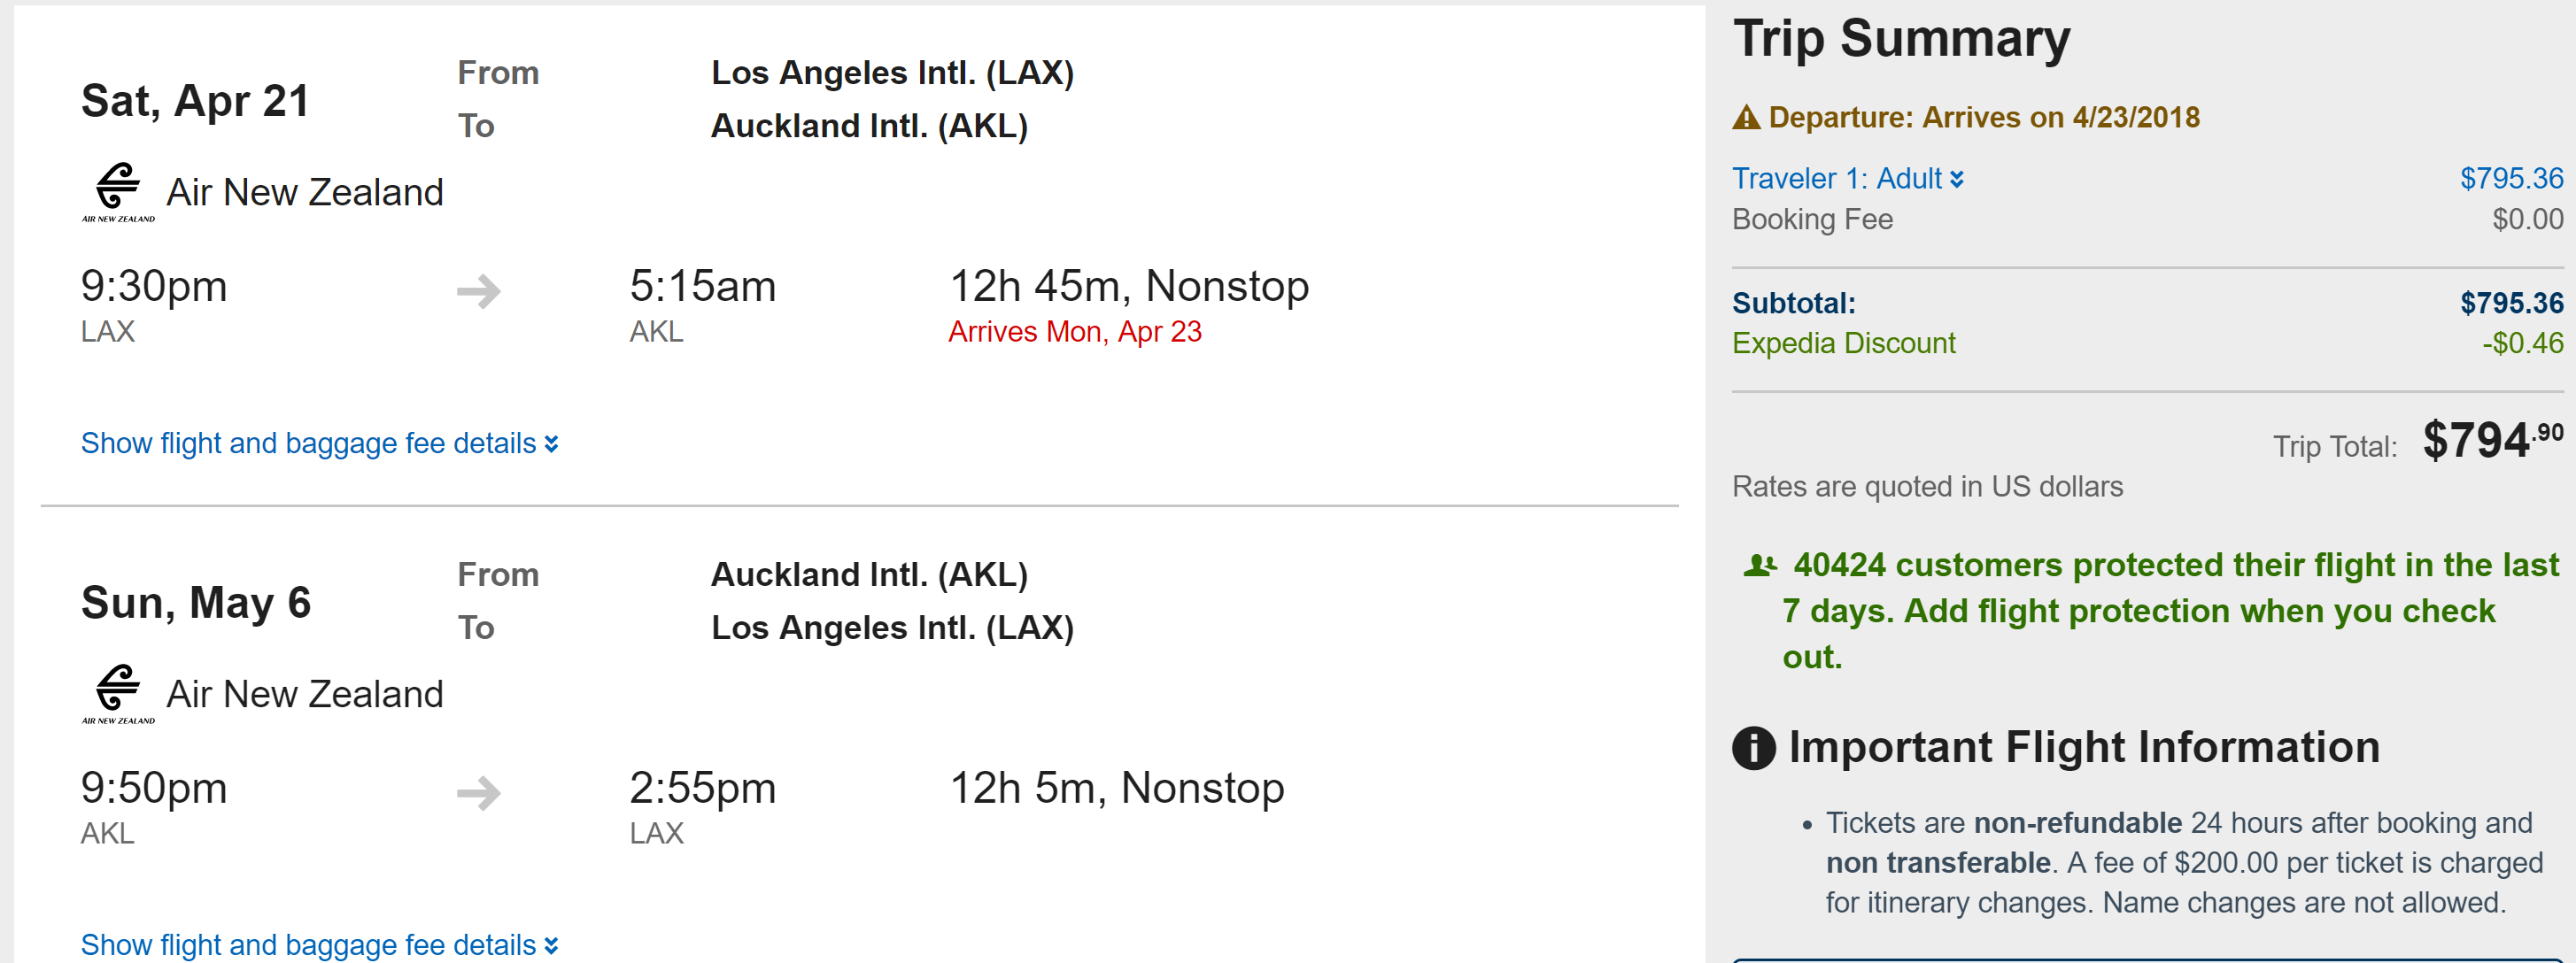Click the Trip Summary heading

(x=1901, y=40)
